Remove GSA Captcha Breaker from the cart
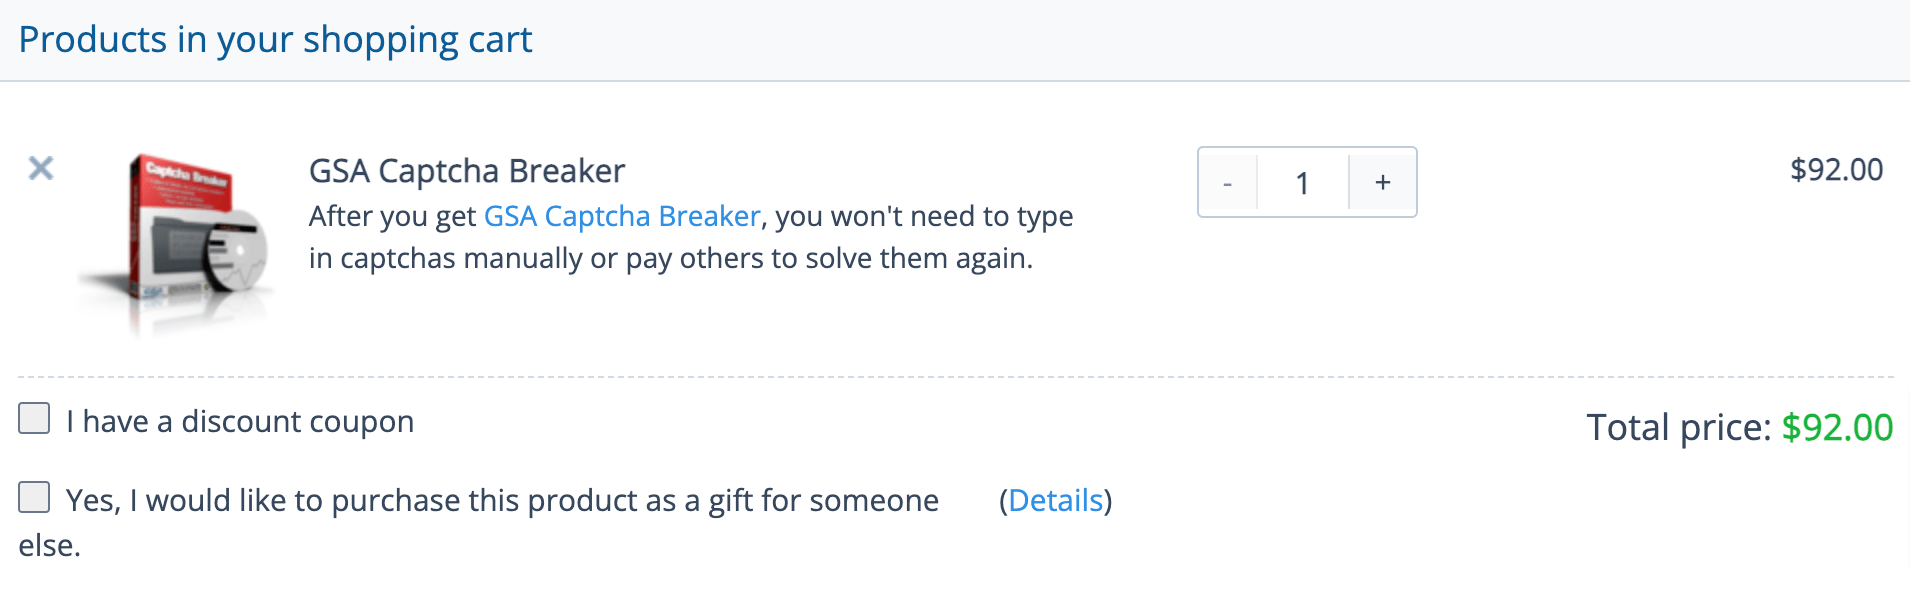Screen dimensions: 1910x604 click(x=40, y=170)
